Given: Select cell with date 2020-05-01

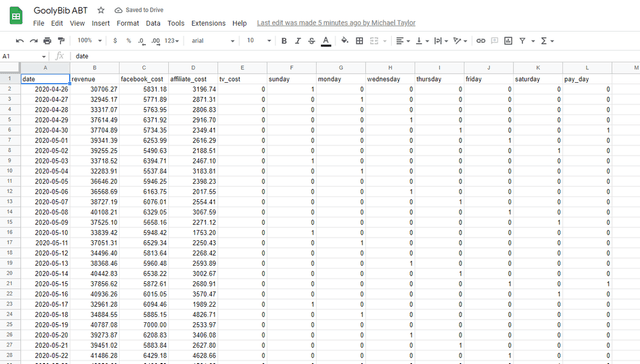Looking at the screenshot, I should pyautogui.click(x=45, y=140).
